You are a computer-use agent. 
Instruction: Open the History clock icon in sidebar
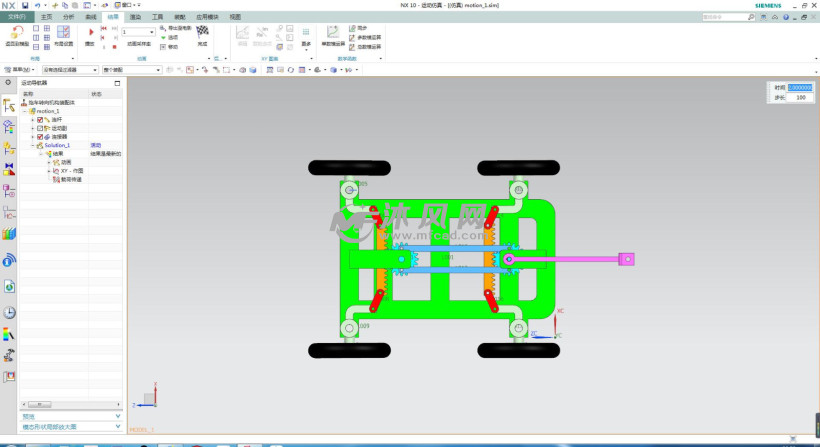9,313
